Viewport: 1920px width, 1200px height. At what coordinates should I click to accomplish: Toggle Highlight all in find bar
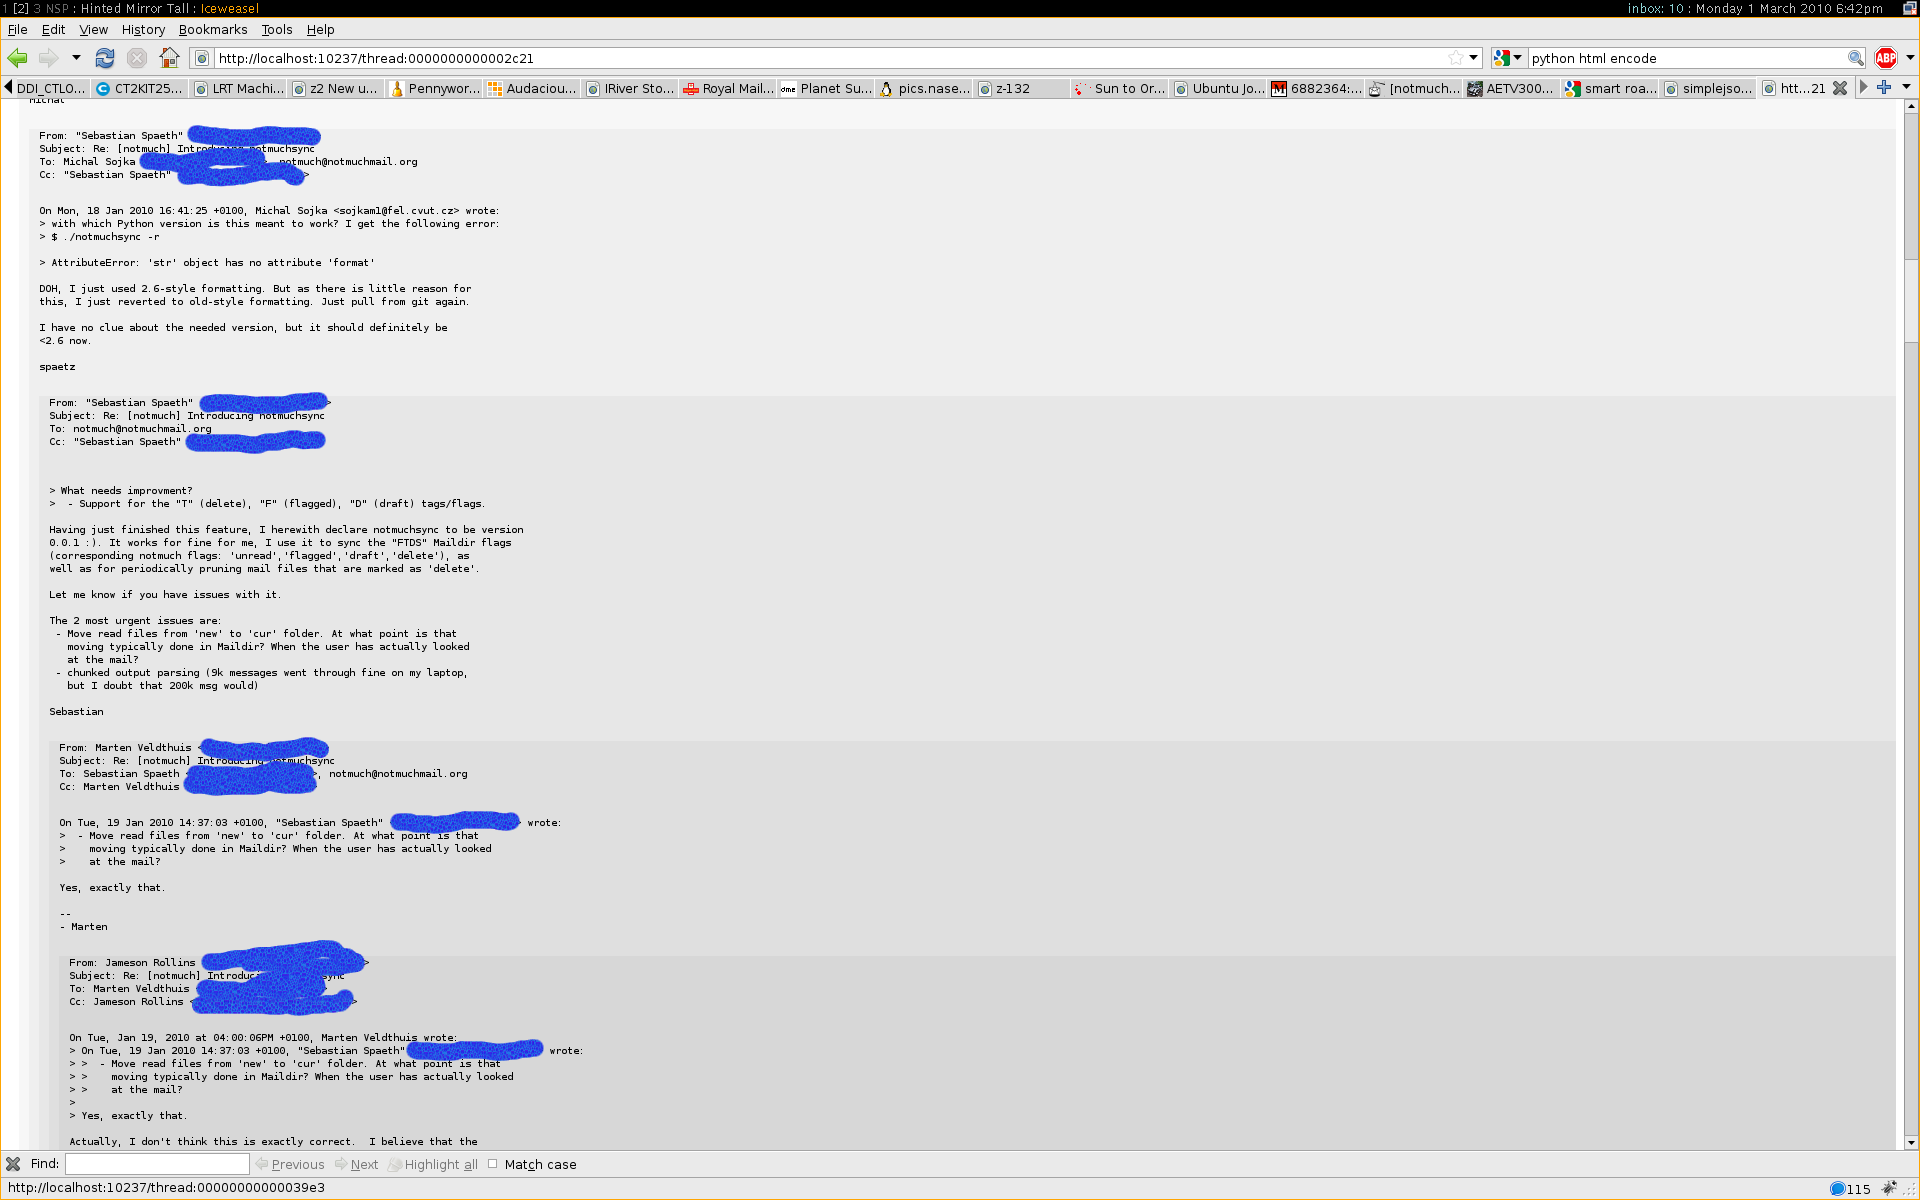click(x=432, y=1164)
